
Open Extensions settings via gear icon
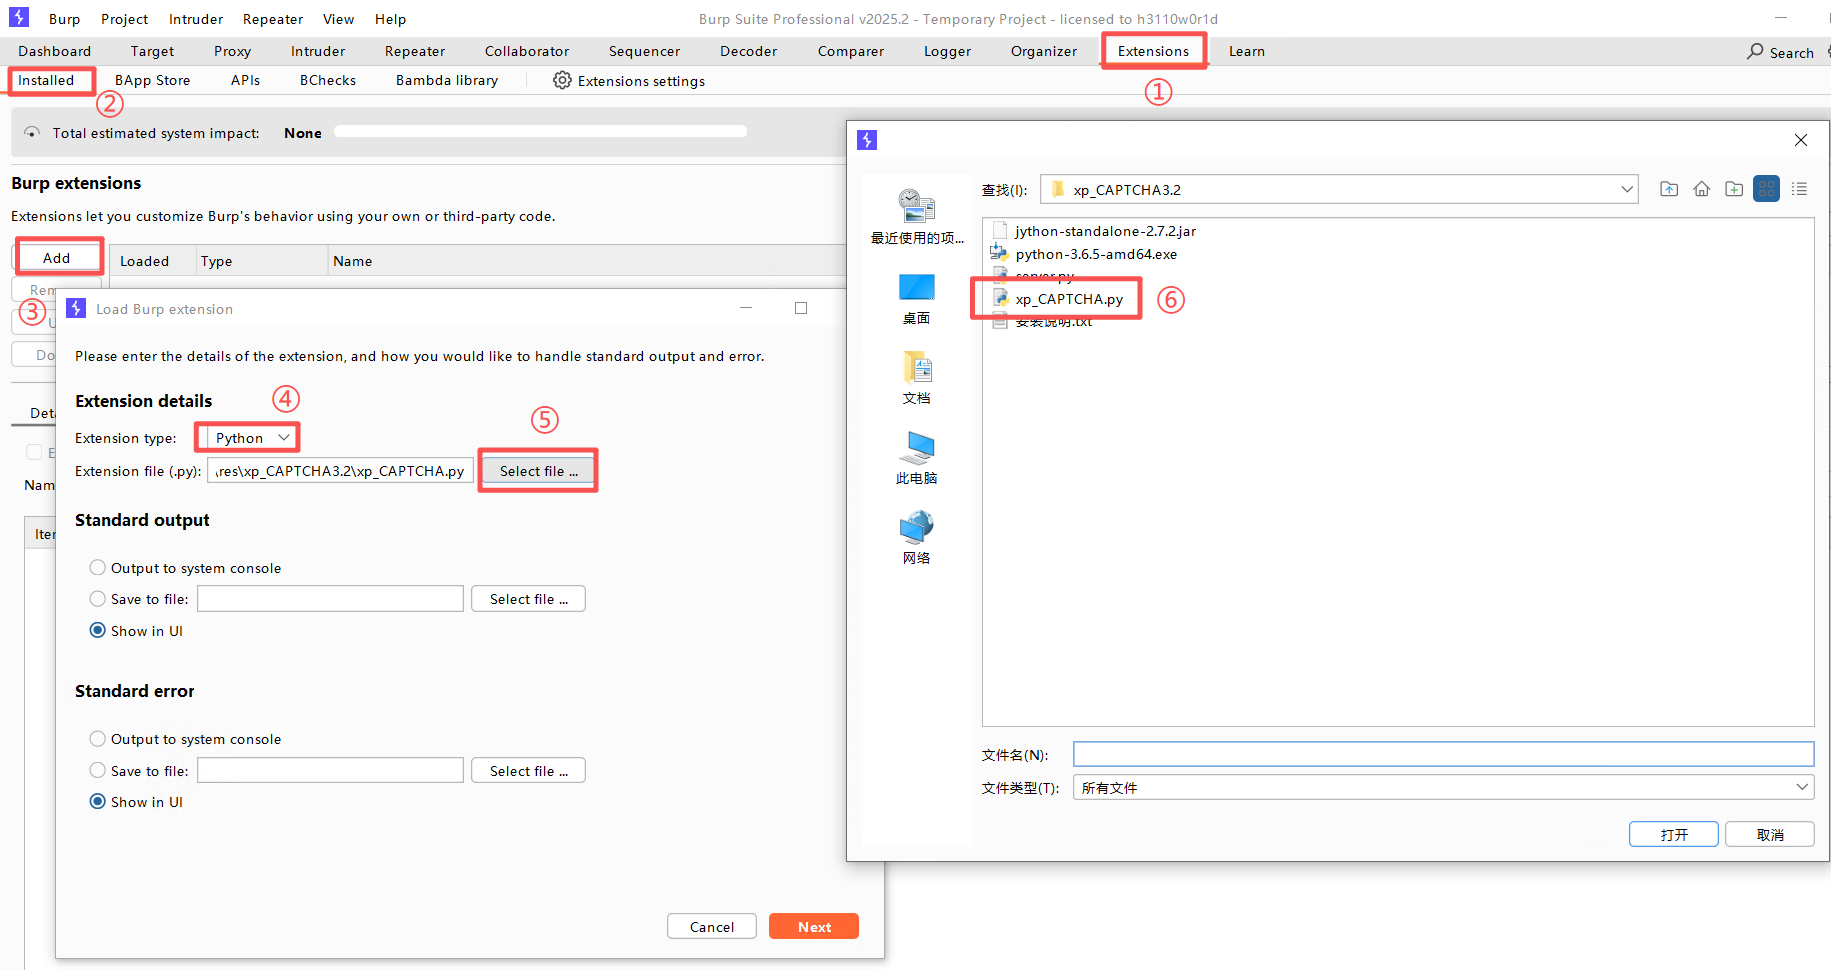pos(563,80)
